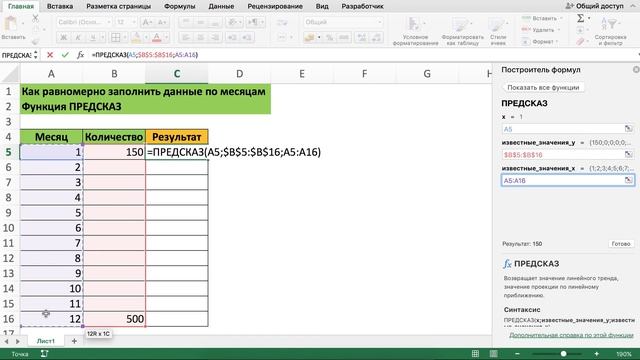The height and width of the screenshot is (360, 640).
Task: Open Cell Styles (Стили ячеек)
Action: click(x=498, y=31)
